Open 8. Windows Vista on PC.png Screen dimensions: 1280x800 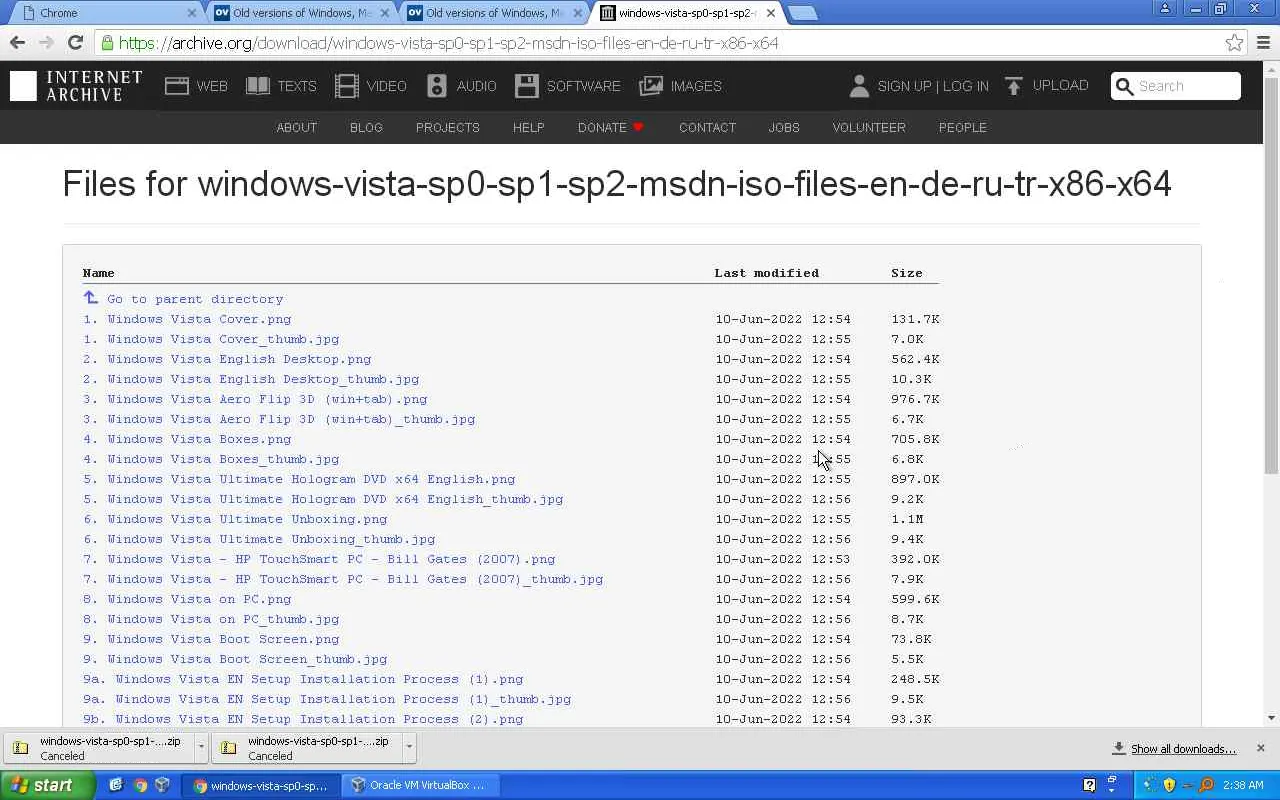click(x=187, y=599)
